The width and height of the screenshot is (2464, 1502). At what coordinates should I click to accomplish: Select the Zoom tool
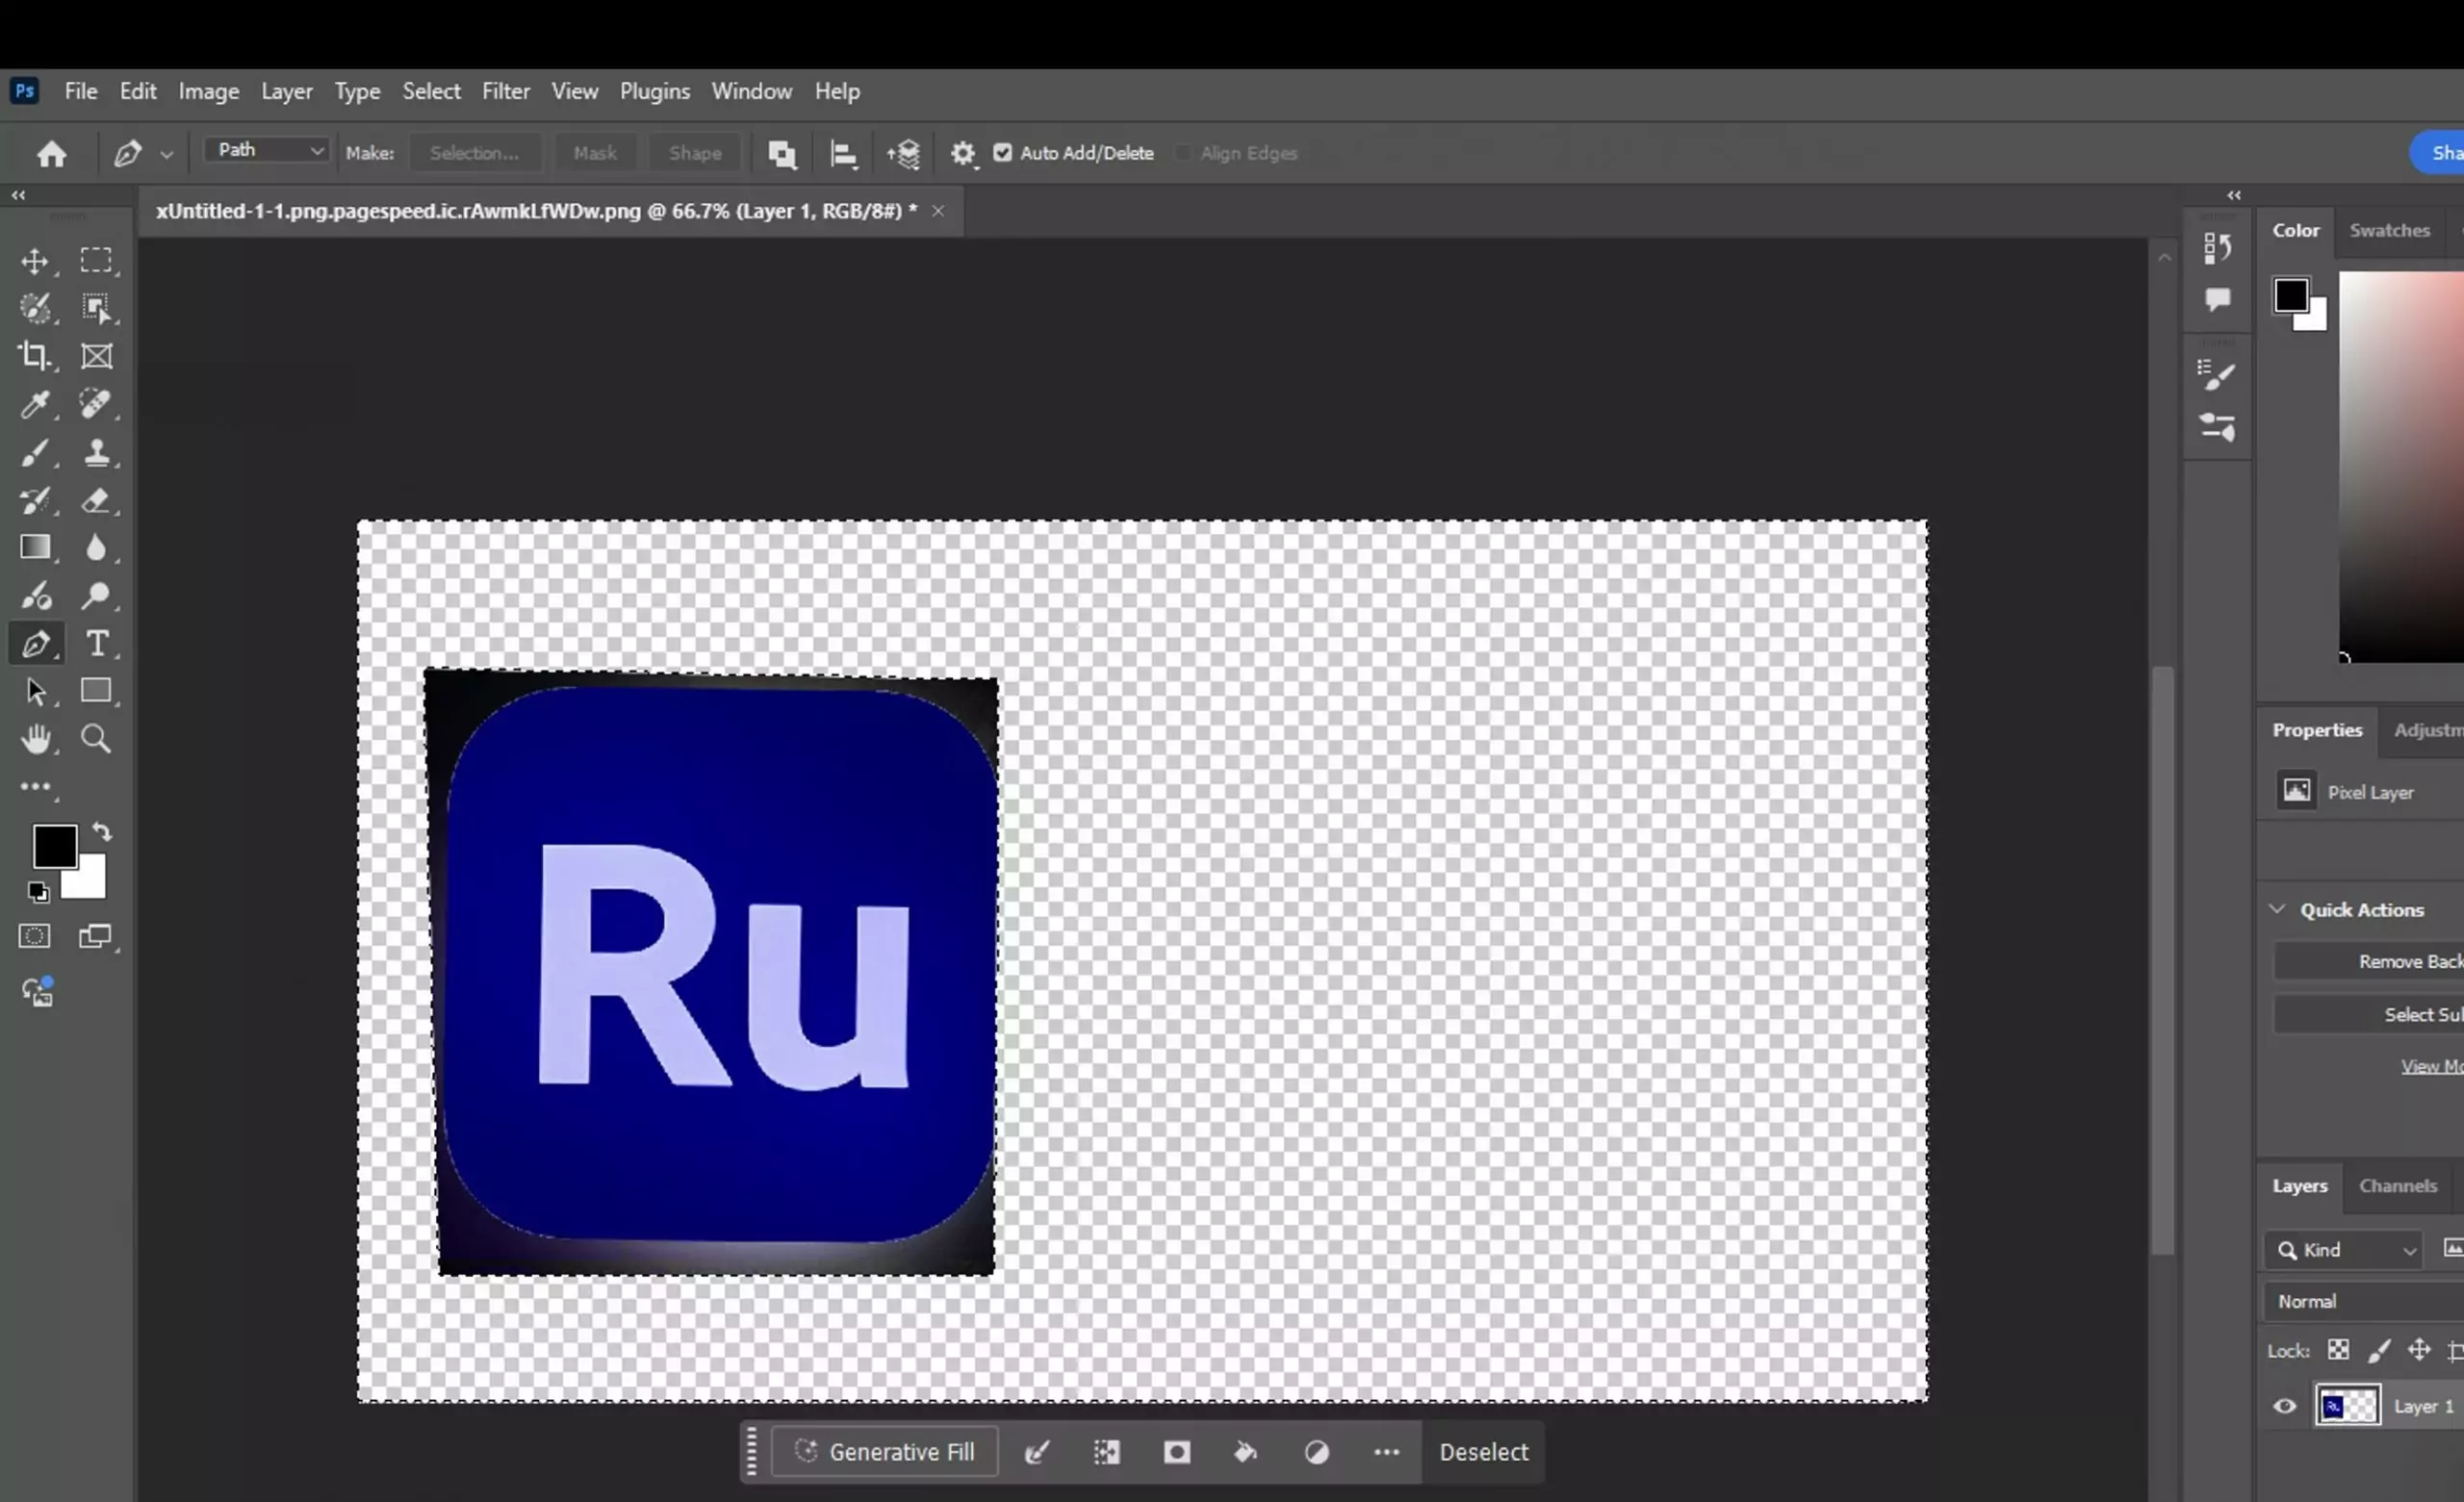96,738
